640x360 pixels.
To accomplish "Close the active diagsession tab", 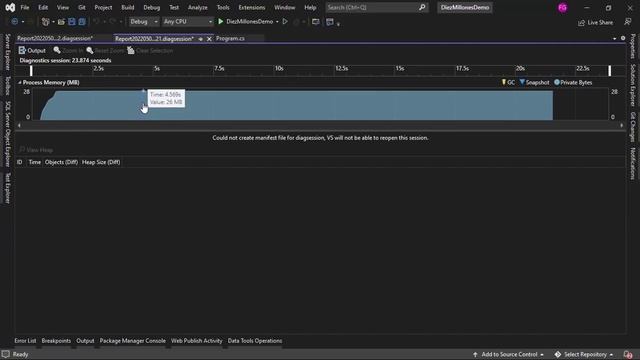I will 209,39.
